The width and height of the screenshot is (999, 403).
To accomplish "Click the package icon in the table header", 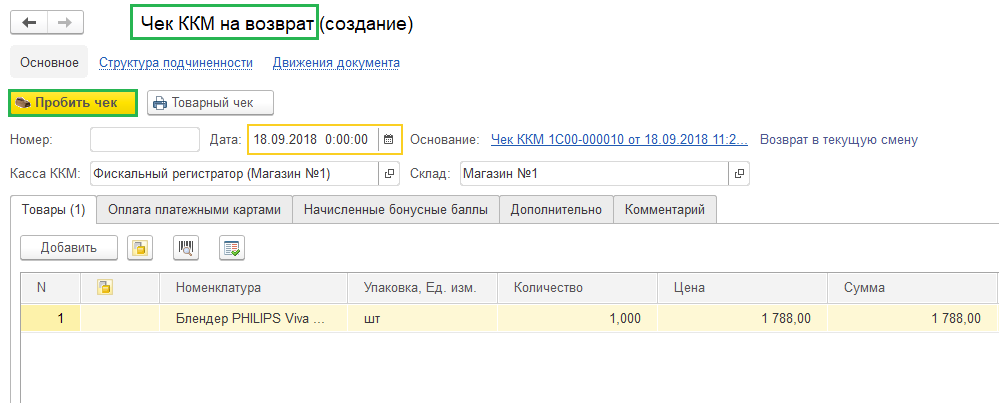I will click(104, 288).
